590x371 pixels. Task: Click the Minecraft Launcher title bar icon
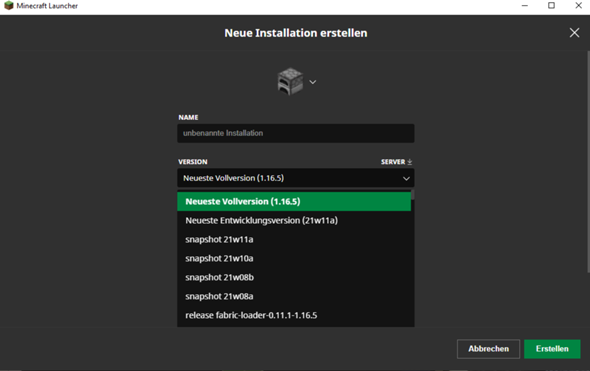pos(8,6)
